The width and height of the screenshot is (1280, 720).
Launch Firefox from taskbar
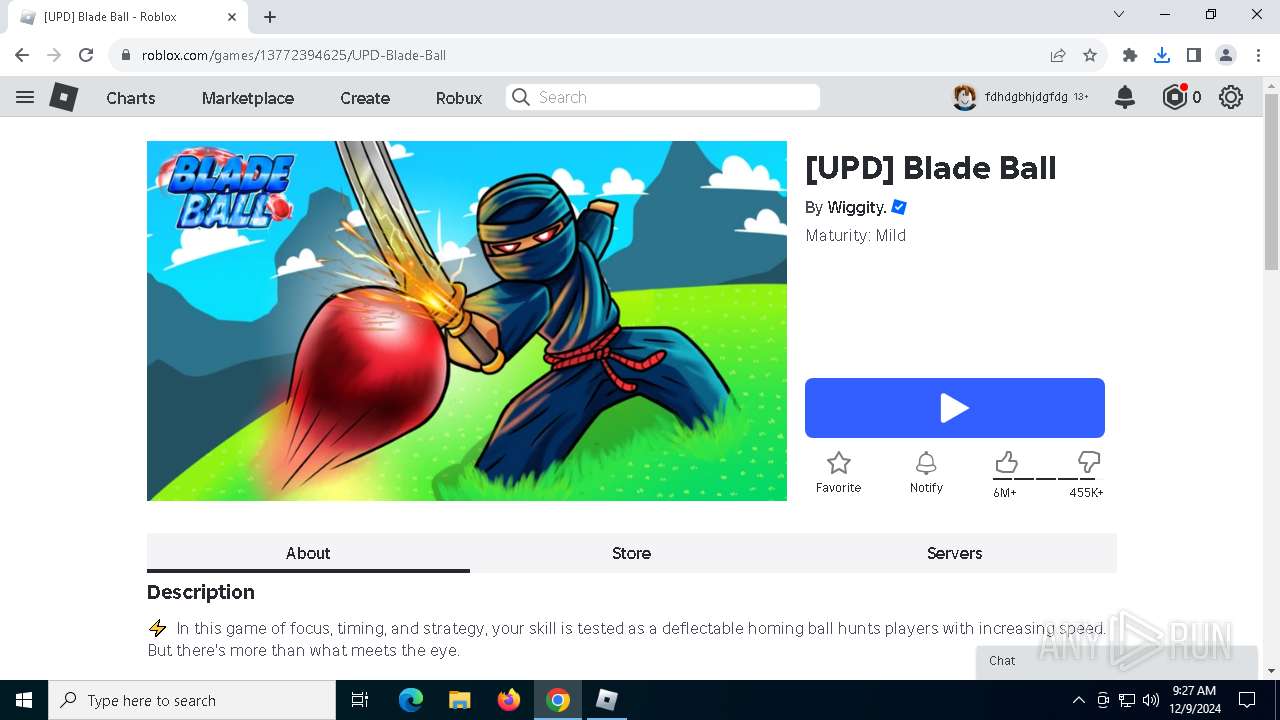click(x=509, y=700)
